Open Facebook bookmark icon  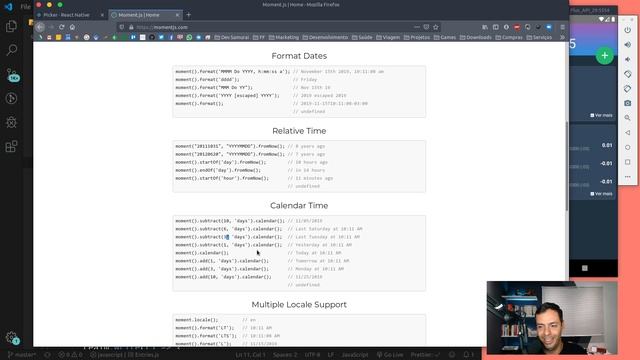171,37
